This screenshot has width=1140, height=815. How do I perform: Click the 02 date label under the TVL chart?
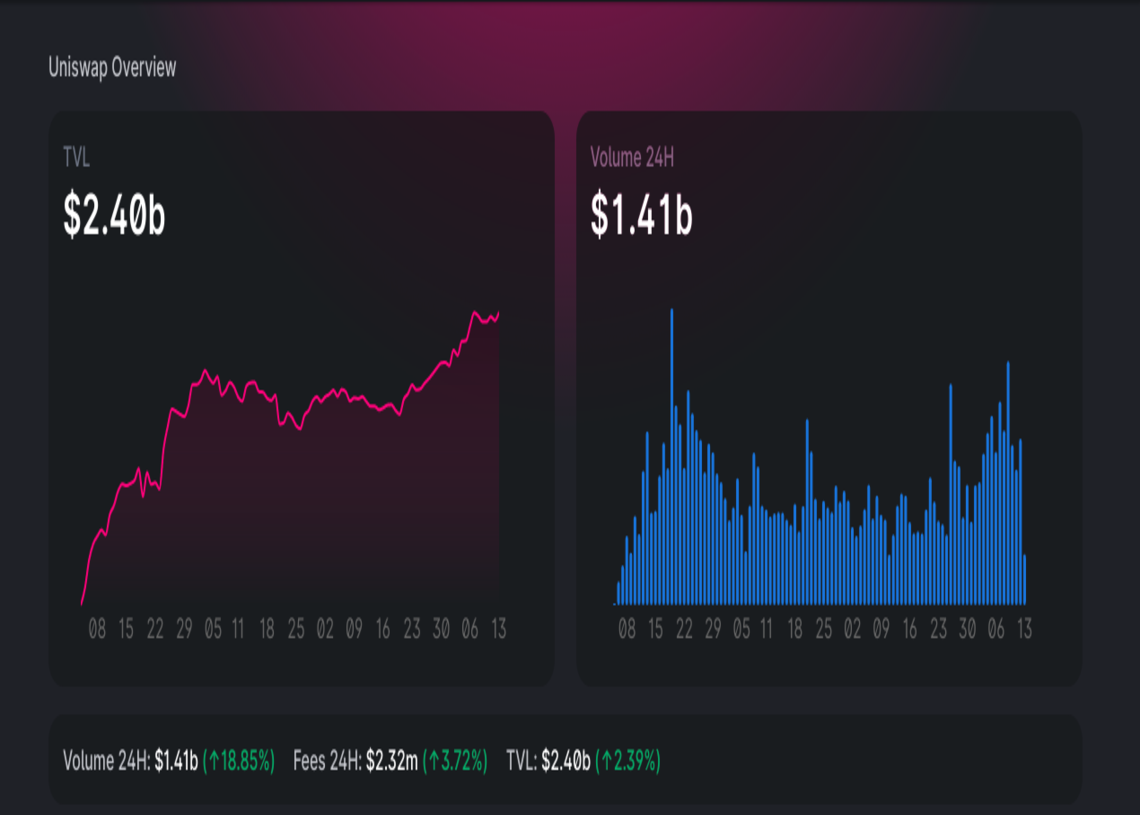pos(325,629)
